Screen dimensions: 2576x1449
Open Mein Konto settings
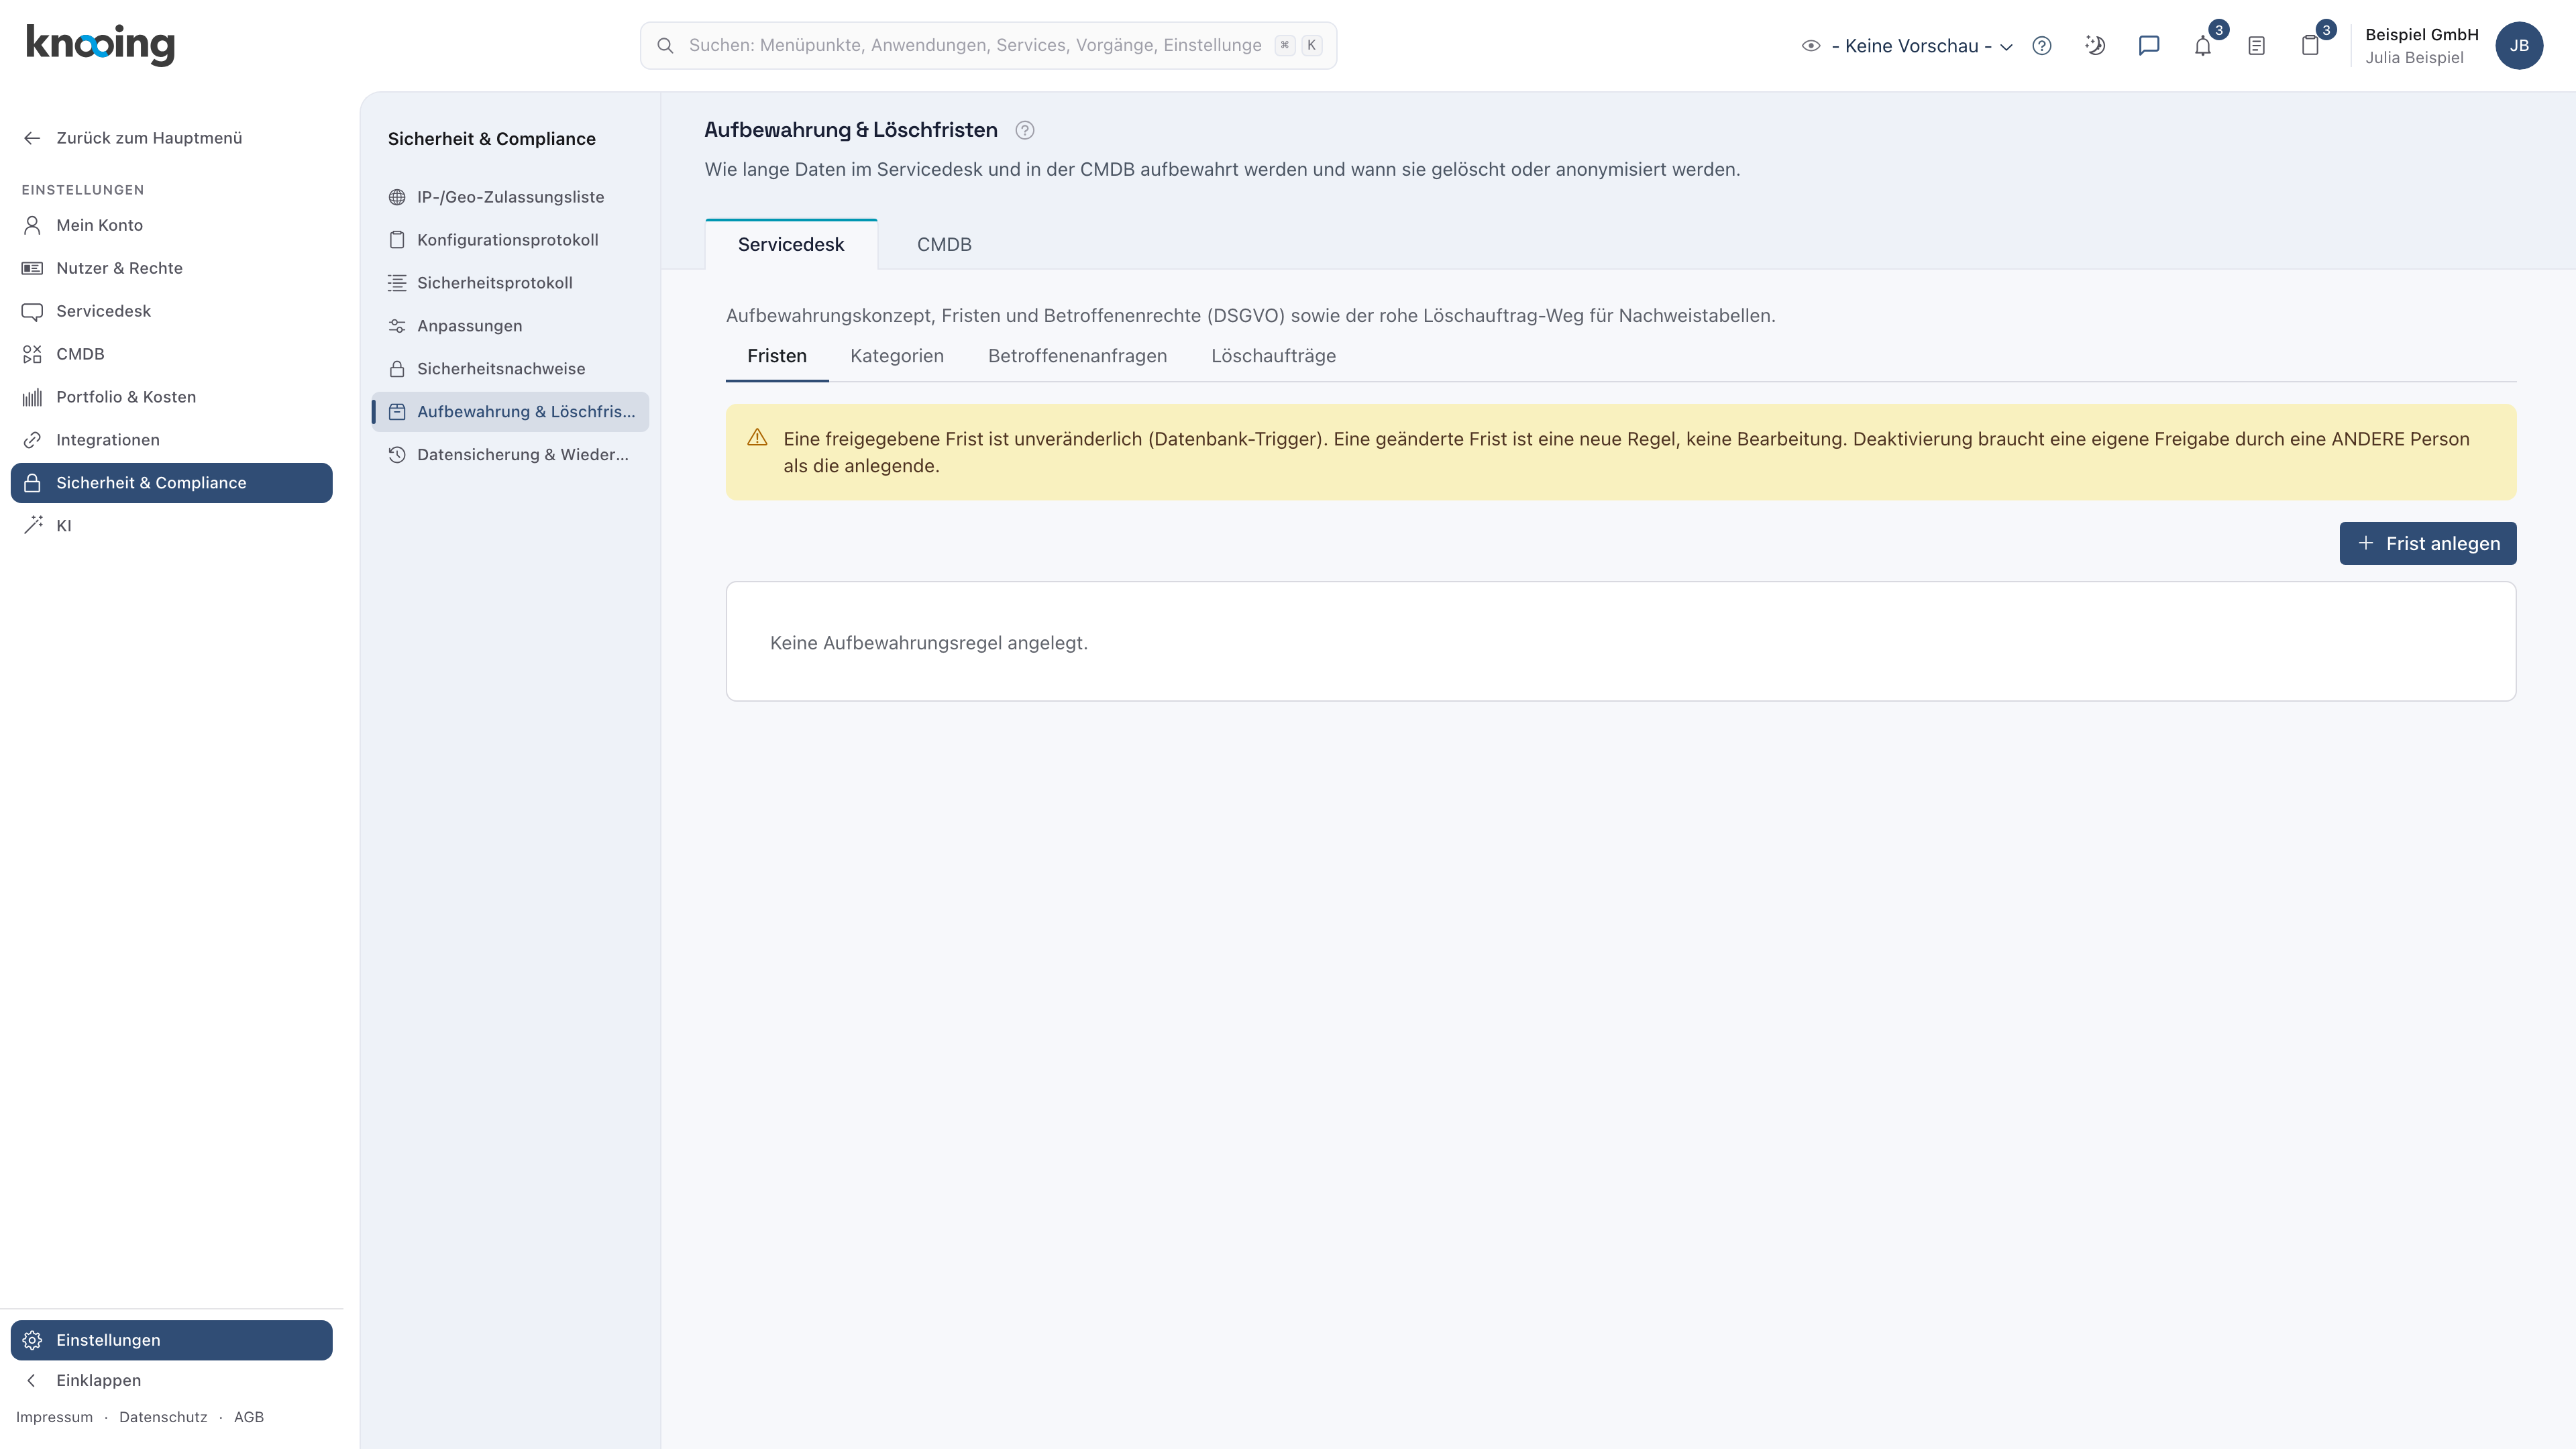[172, 225]
